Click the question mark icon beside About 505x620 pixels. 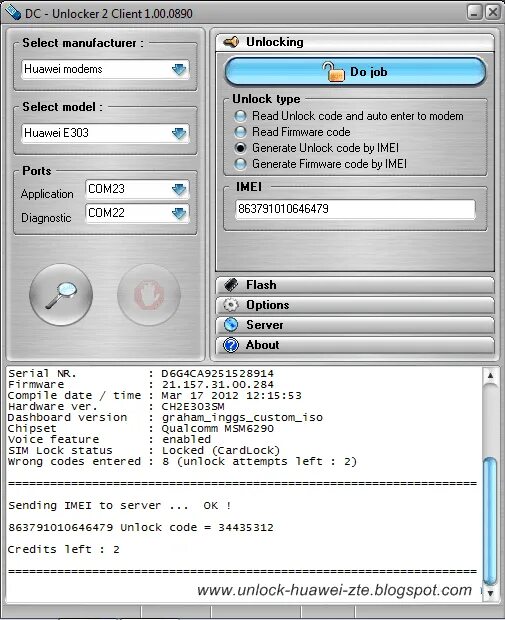[231, 345]
